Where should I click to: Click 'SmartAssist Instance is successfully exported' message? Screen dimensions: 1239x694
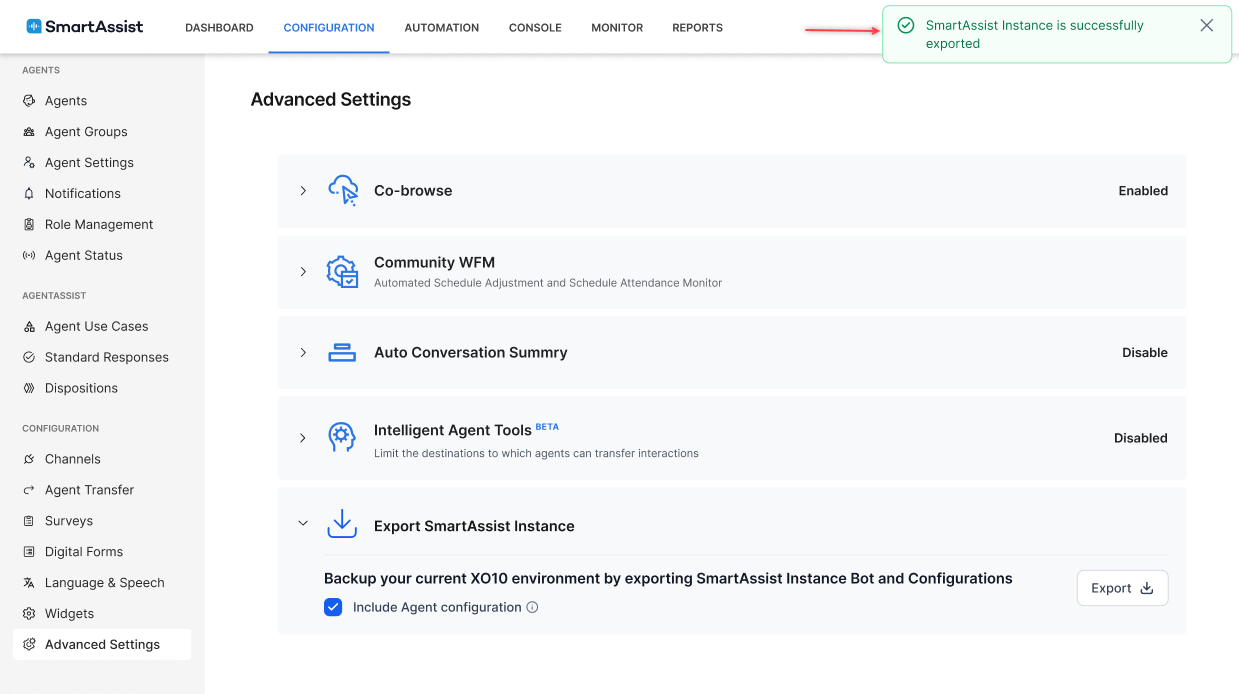tap(1035, 35)
